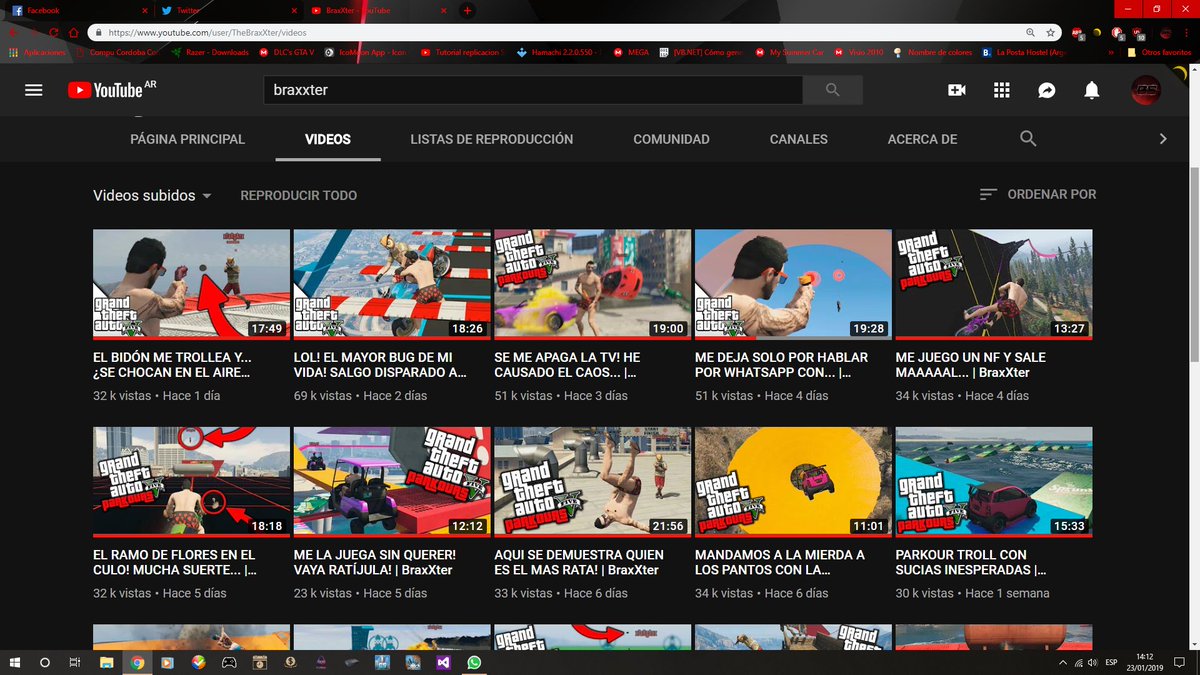Open the COMUNIDAD tab

click(x=671, y=139)
